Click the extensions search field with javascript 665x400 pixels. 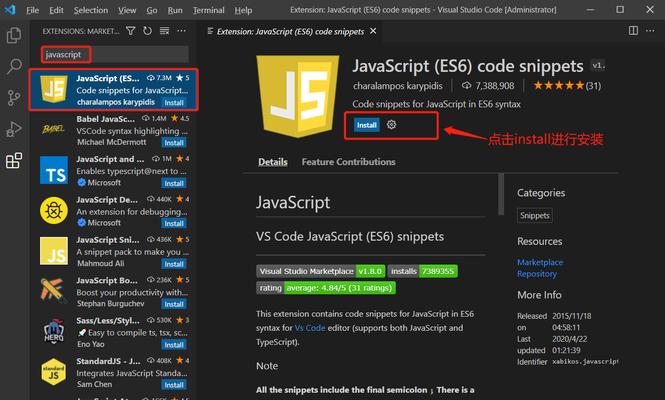point(115,54)
